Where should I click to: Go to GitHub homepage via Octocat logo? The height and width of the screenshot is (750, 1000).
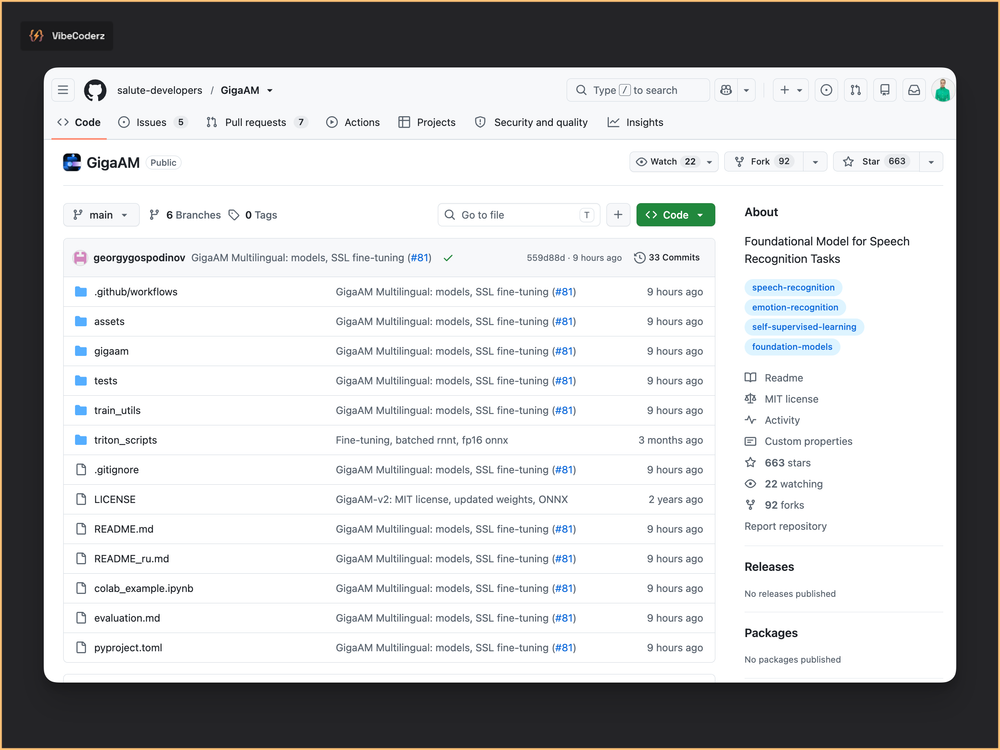[96, 90]
